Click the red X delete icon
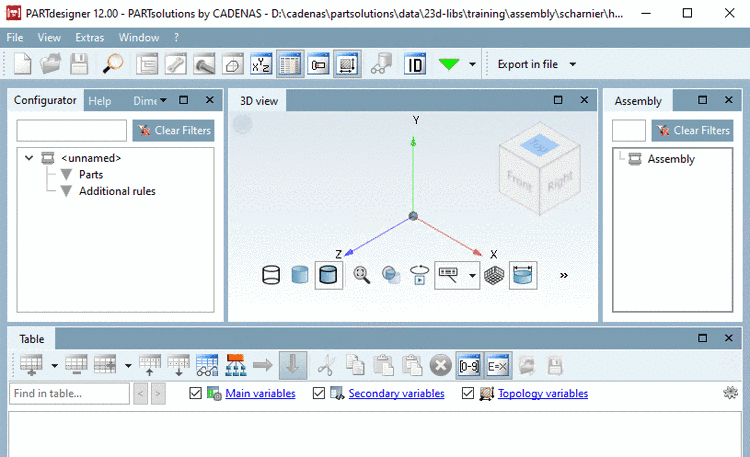750x457 pixels. (441, 366)
